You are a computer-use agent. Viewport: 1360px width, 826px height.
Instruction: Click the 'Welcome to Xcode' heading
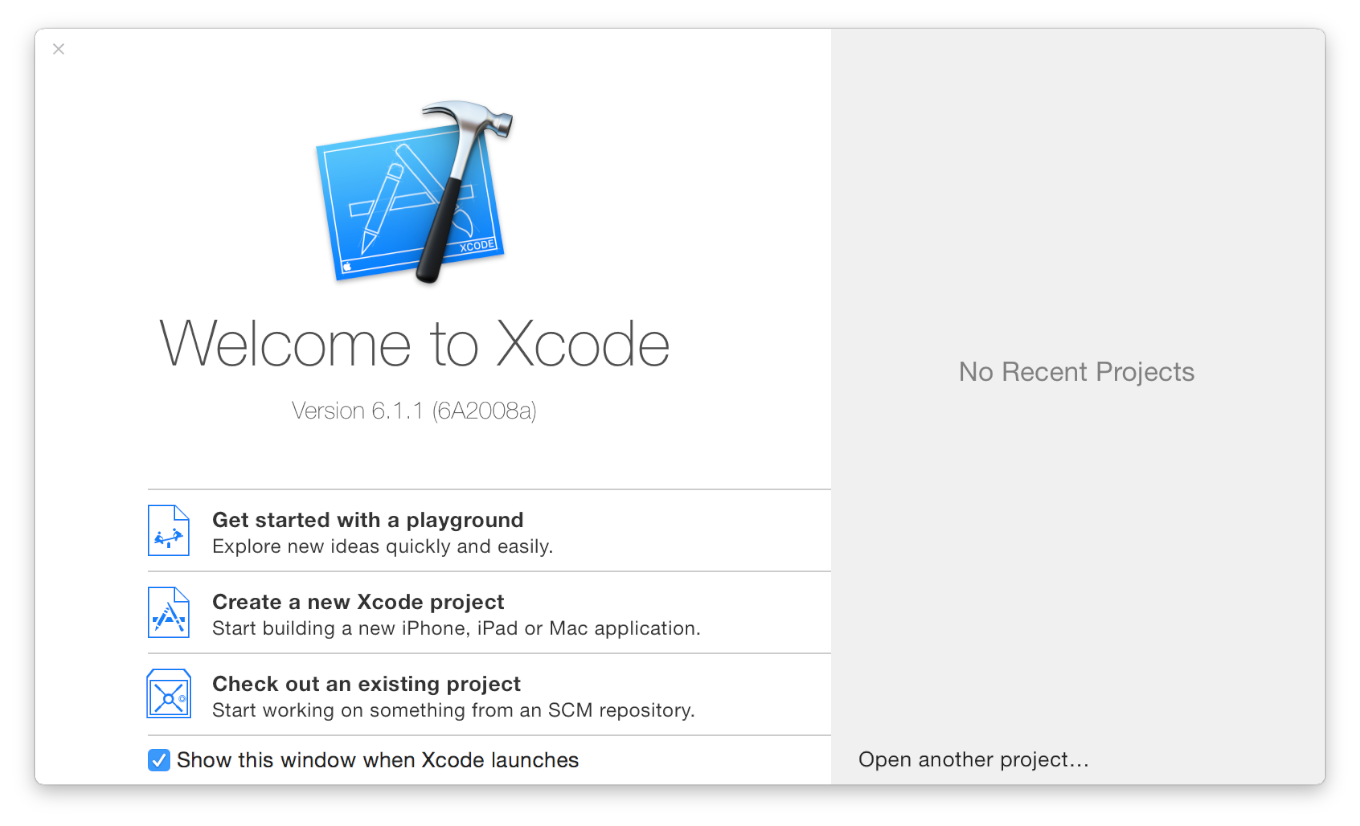[x=414, y=344]
